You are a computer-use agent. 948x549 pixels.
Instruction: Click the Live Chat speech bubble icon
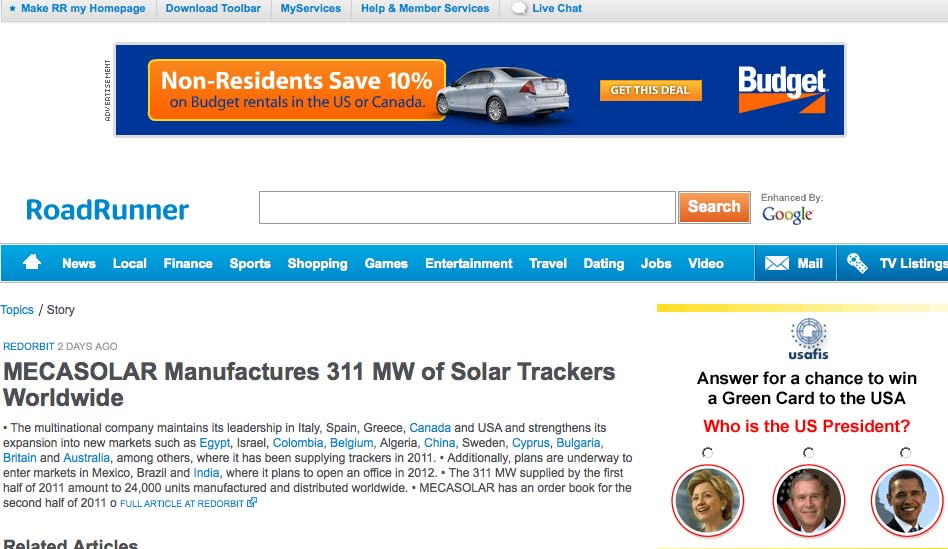(x=519, y=8)
